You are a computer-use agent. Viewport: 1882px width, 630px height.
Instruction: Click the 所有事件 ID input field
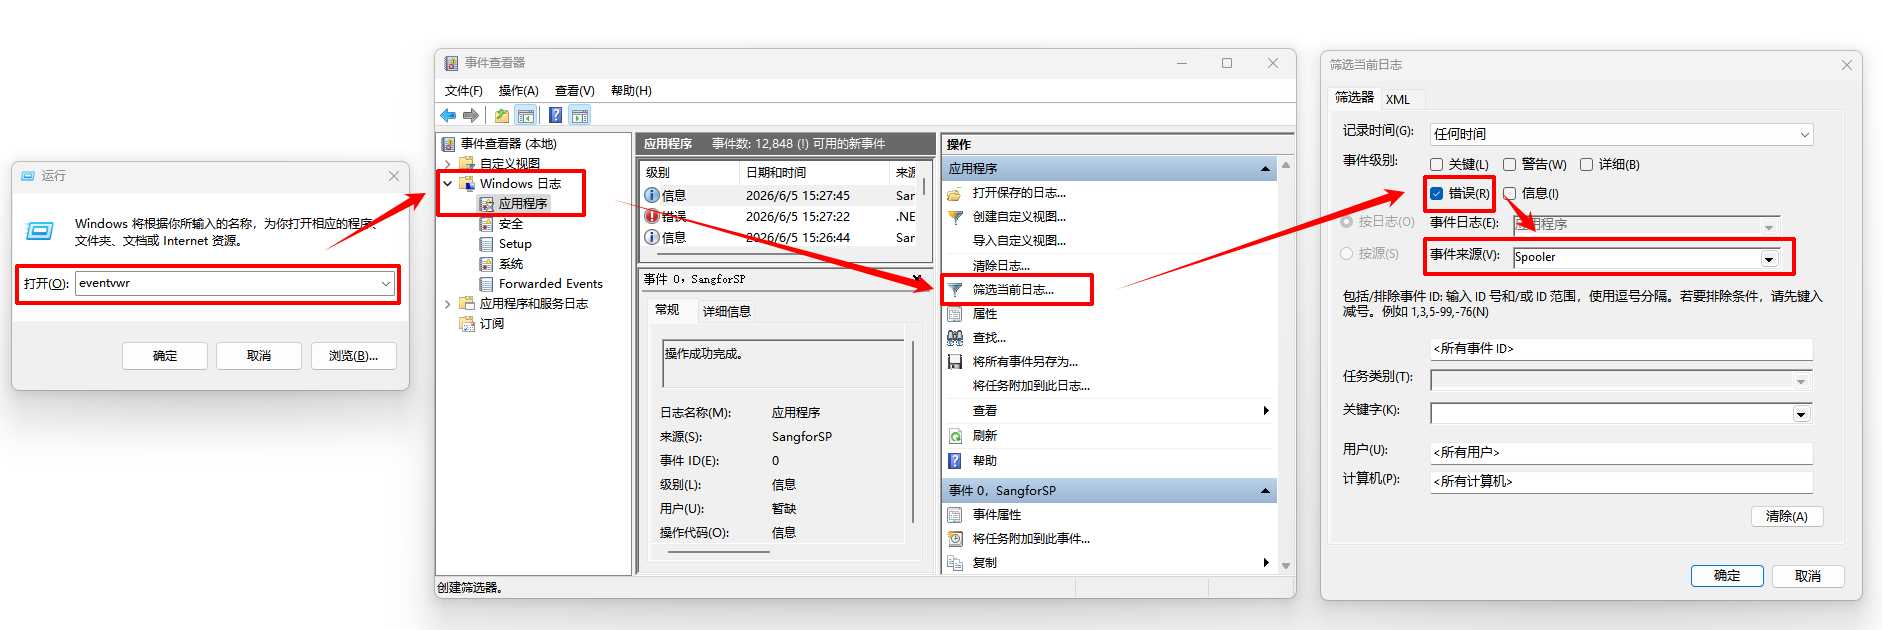pyautogui.click(x=1621, y=349)
